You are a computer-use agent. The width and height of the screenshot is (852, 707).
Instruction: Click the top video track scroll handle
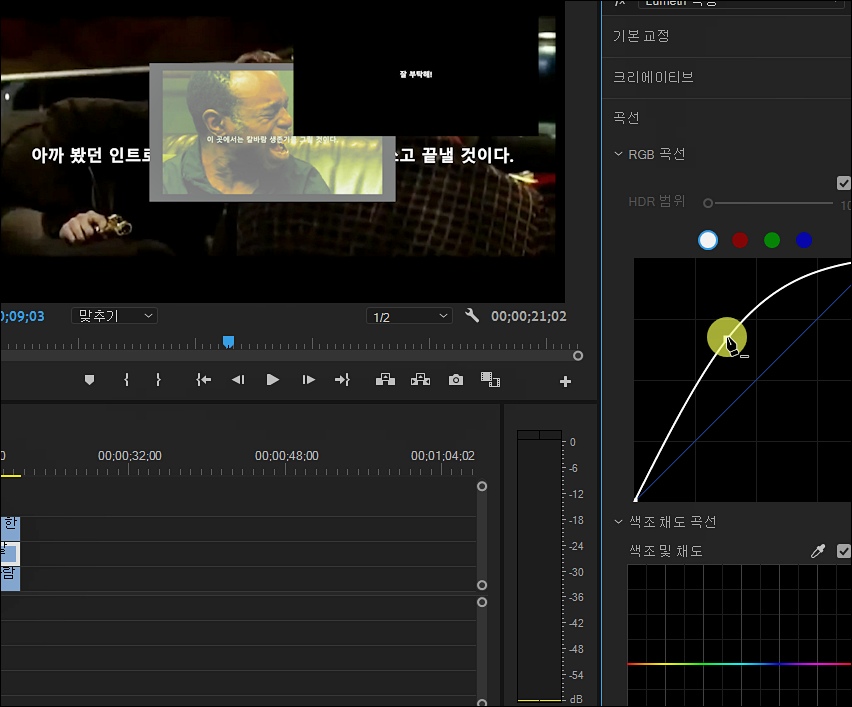pyautogui.click(x=482, y=486)
